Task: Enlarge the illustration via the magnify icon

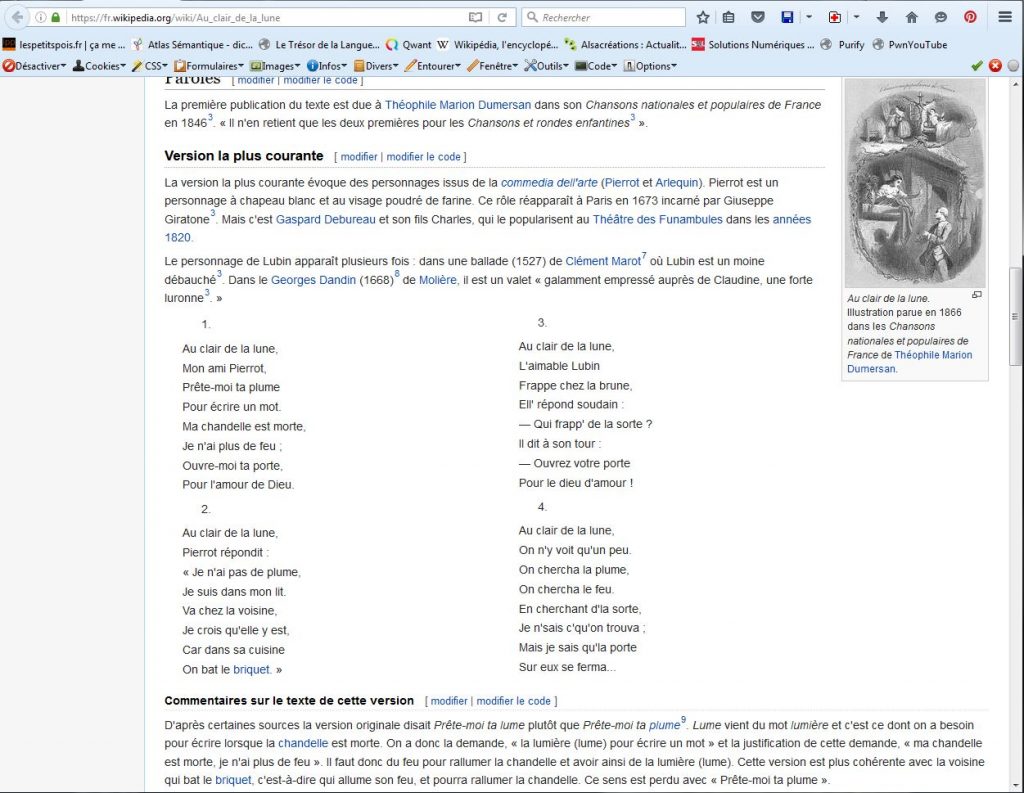Action: (977, 295)
